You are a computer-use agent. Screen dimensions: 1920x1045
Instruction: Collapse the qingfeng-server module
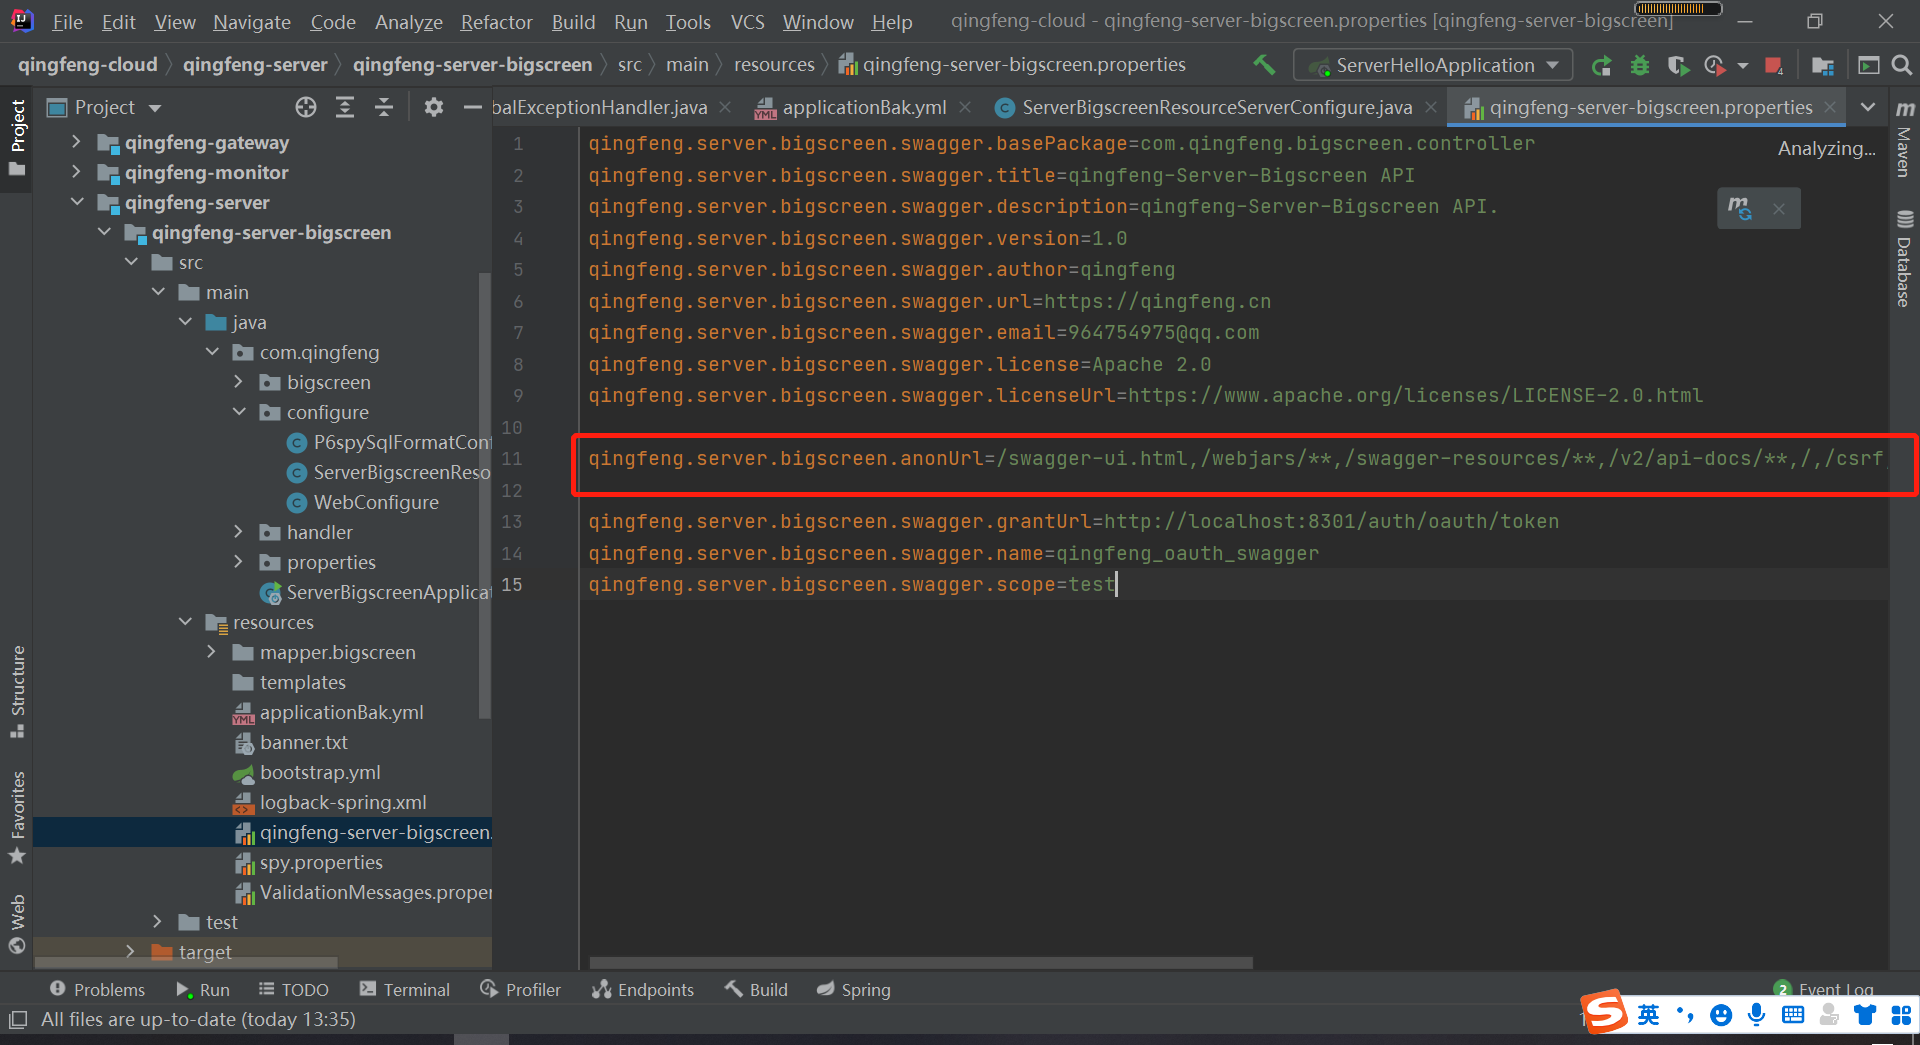tap(77, 203)
